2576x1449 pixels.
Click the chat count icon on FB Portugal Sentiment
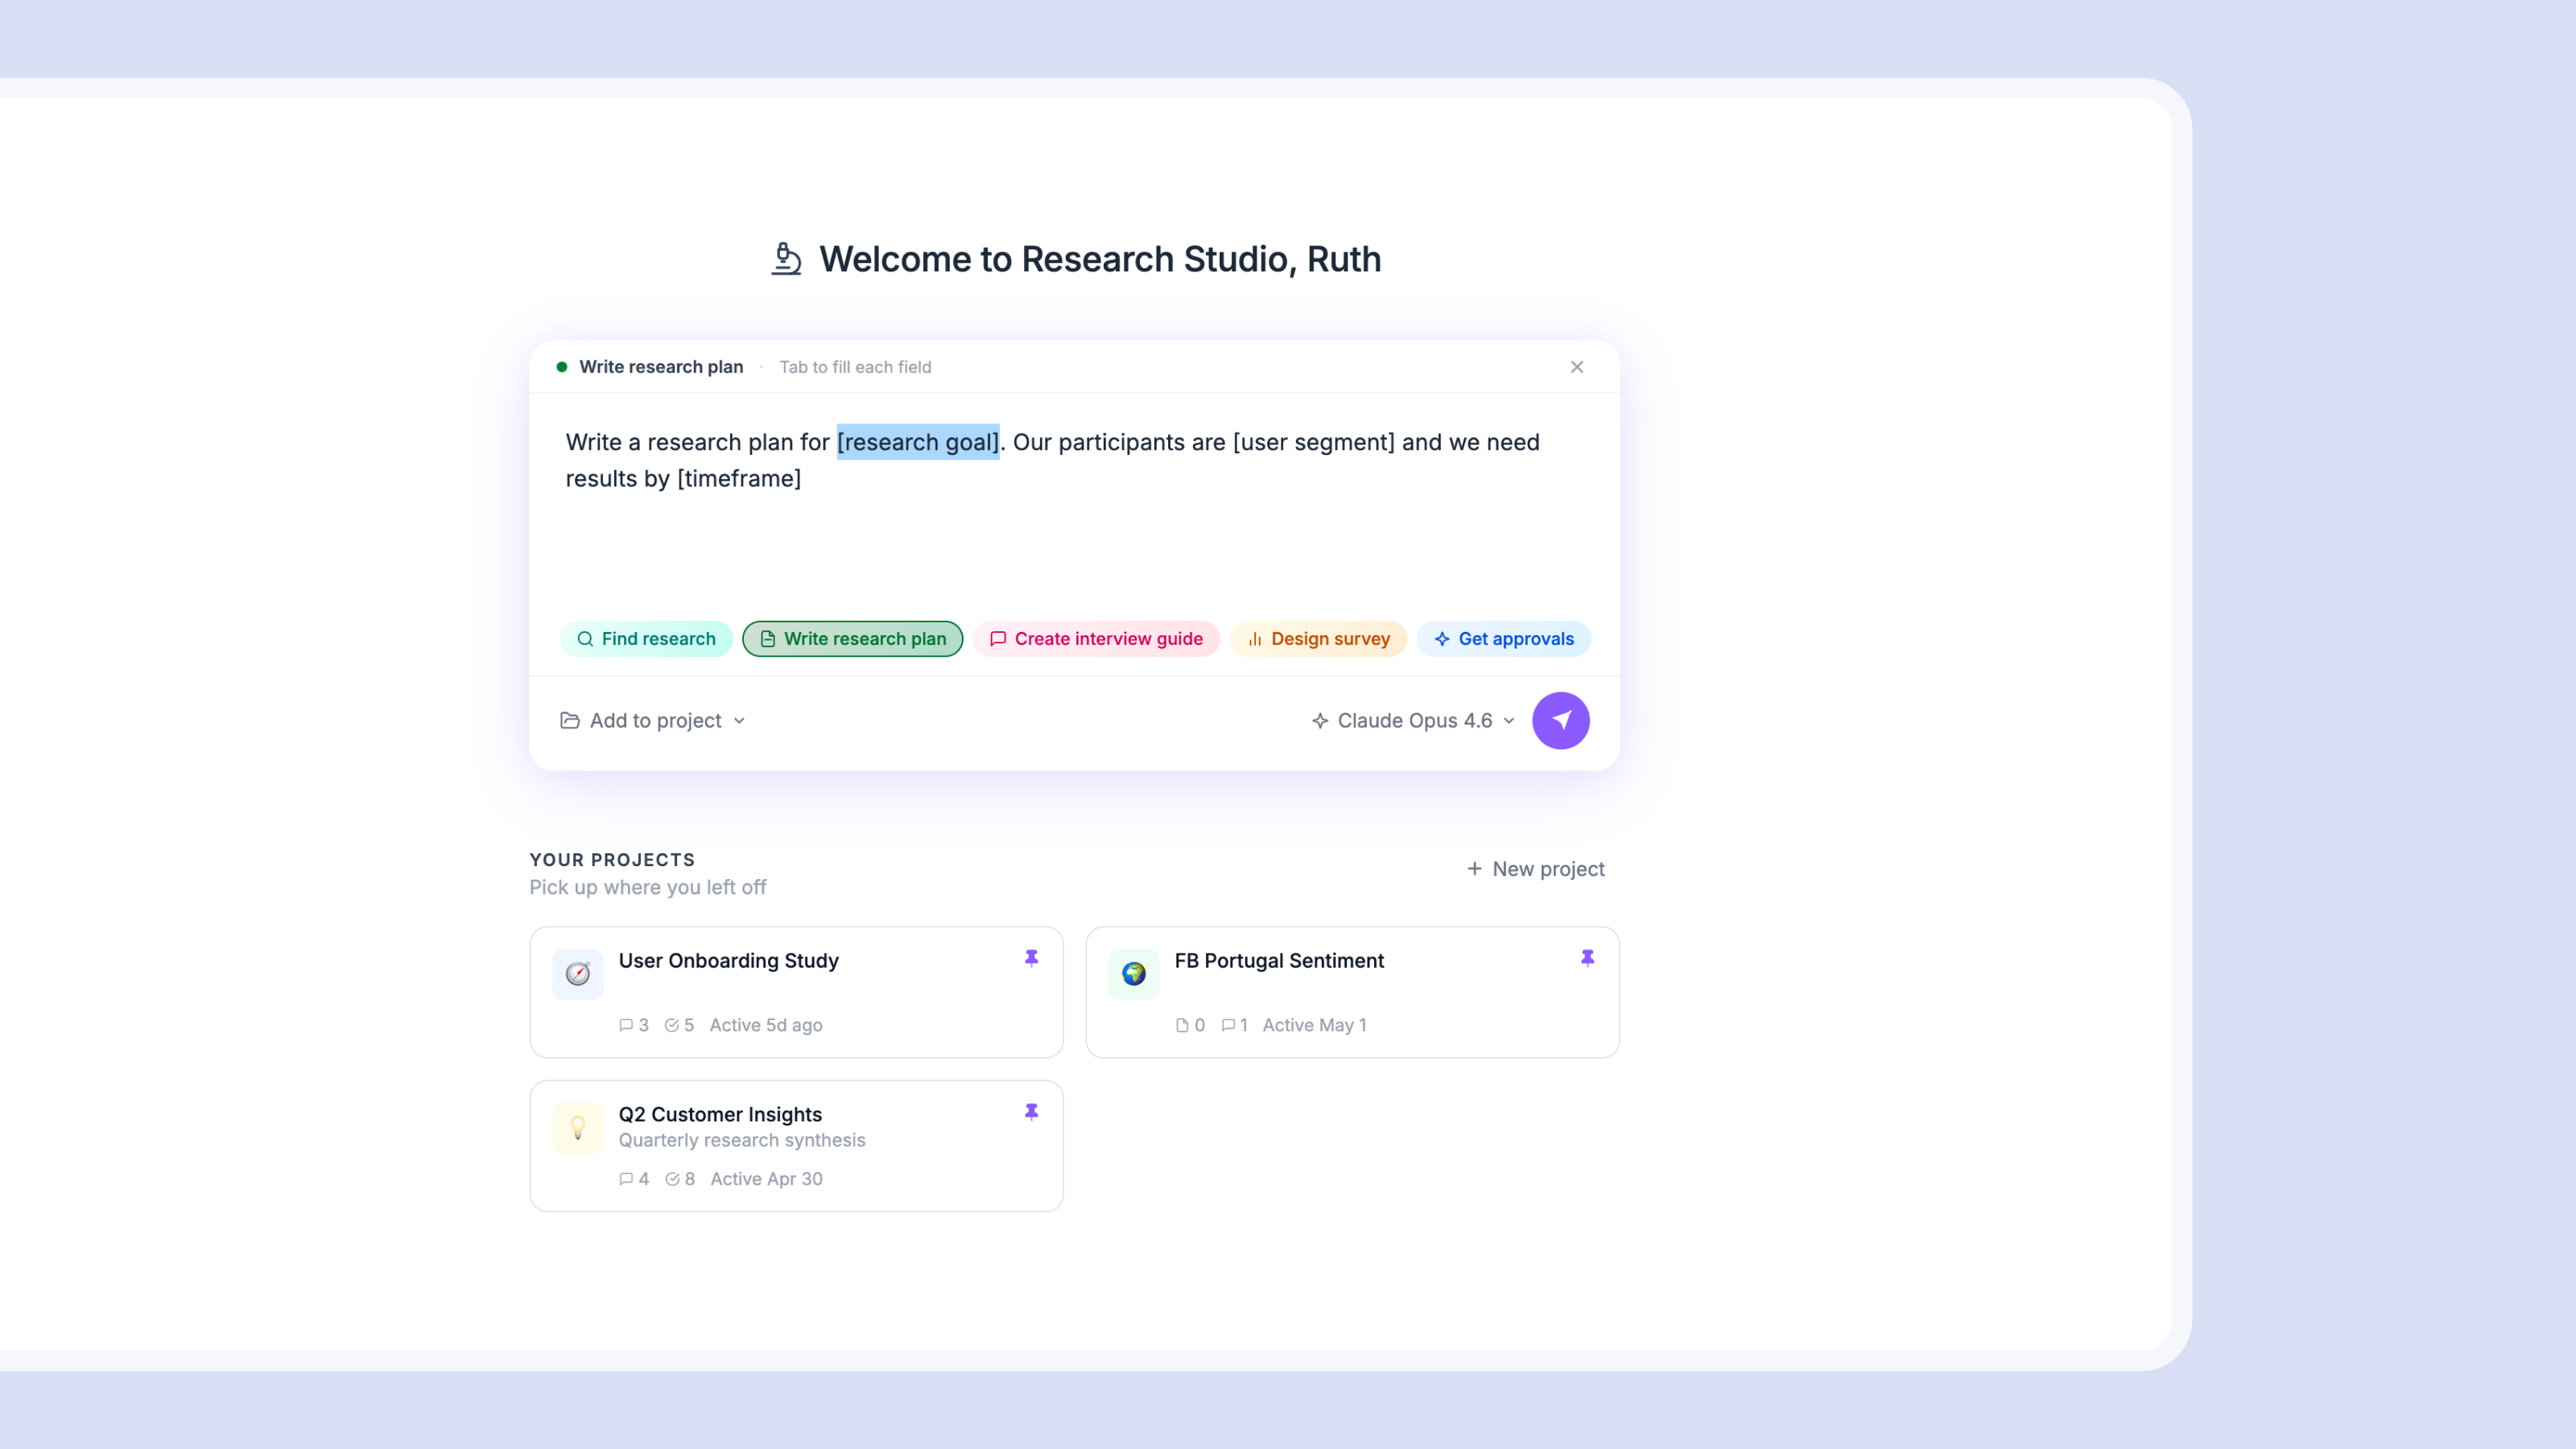point(1229,1025)
